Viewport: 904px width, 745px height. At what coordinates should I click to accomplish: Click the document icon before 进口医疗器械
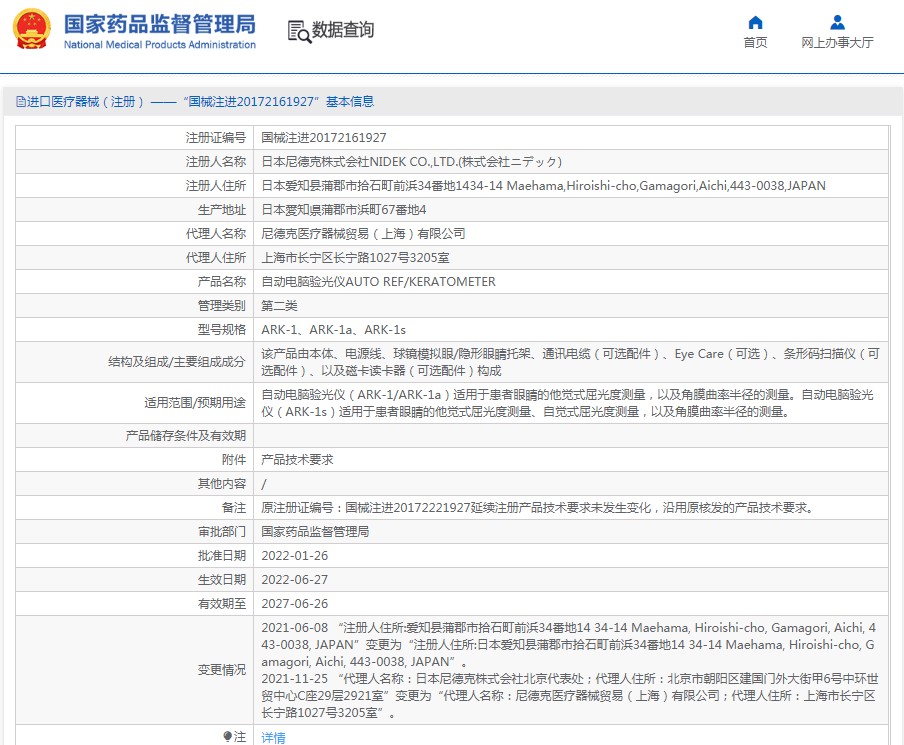[x=21, y=102]
